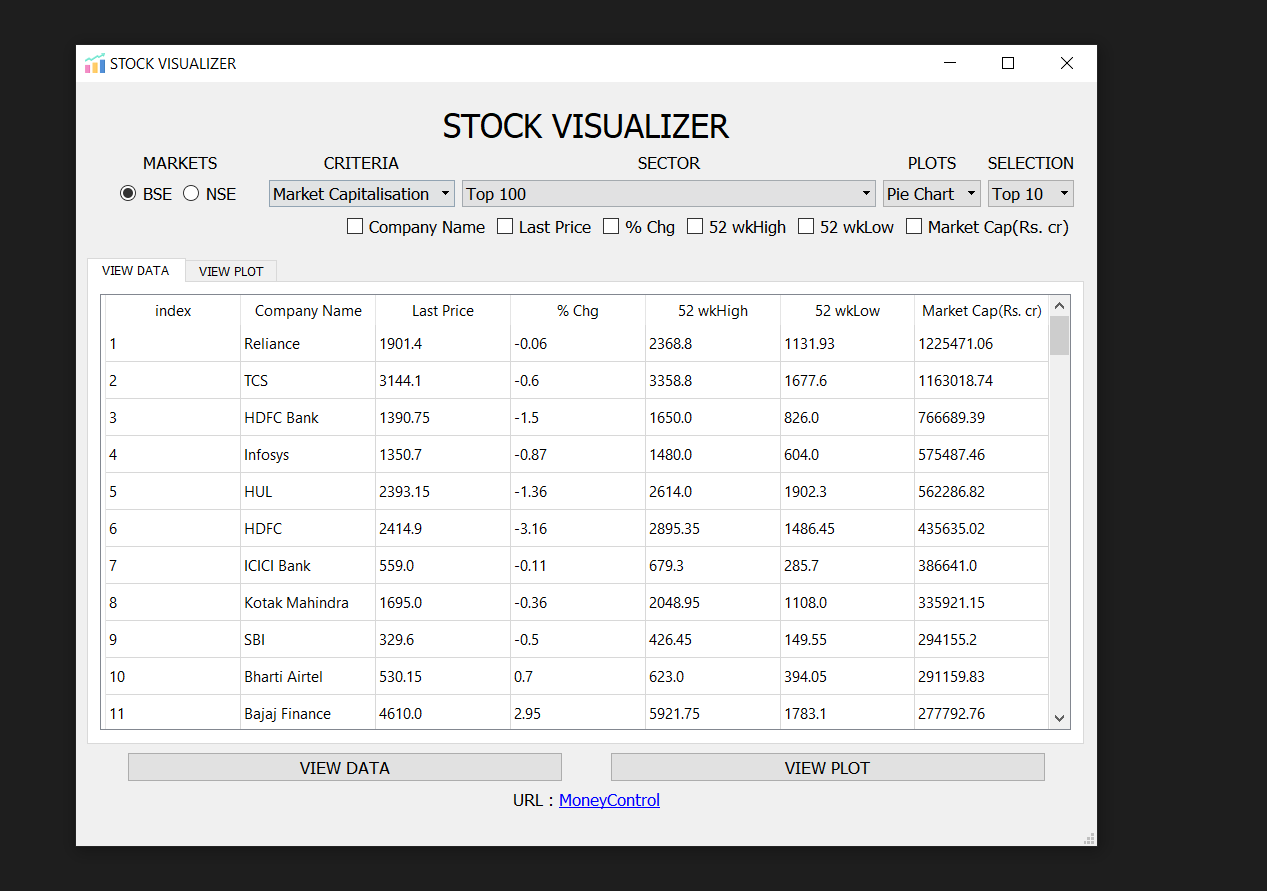
Task: Select the NSE market radio button
Action: tap(210, 194)
